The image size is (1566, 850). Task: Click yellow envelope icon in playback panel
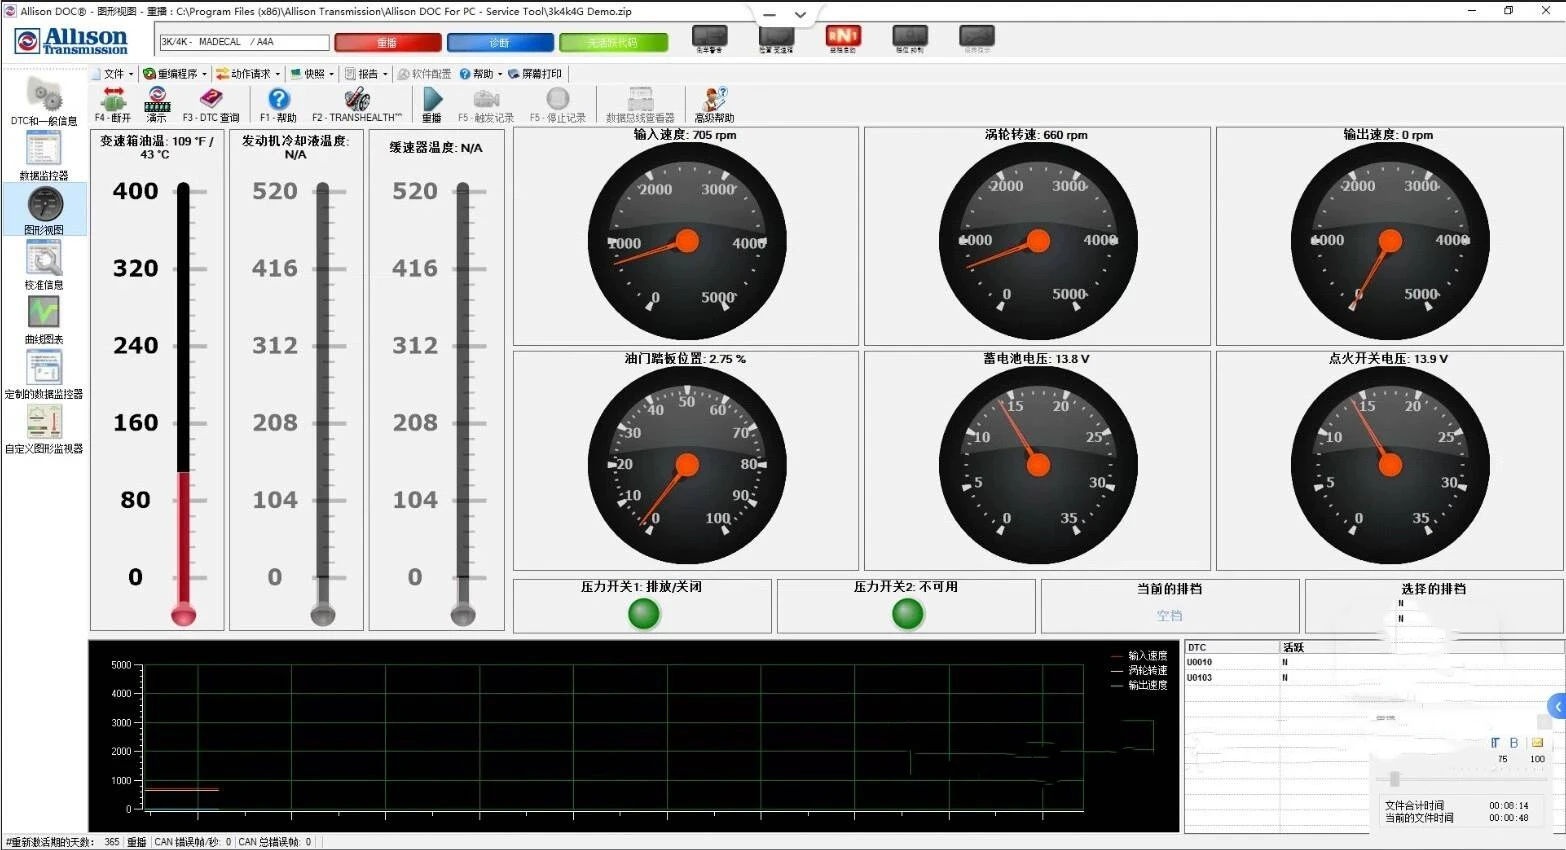(1537, 742)
